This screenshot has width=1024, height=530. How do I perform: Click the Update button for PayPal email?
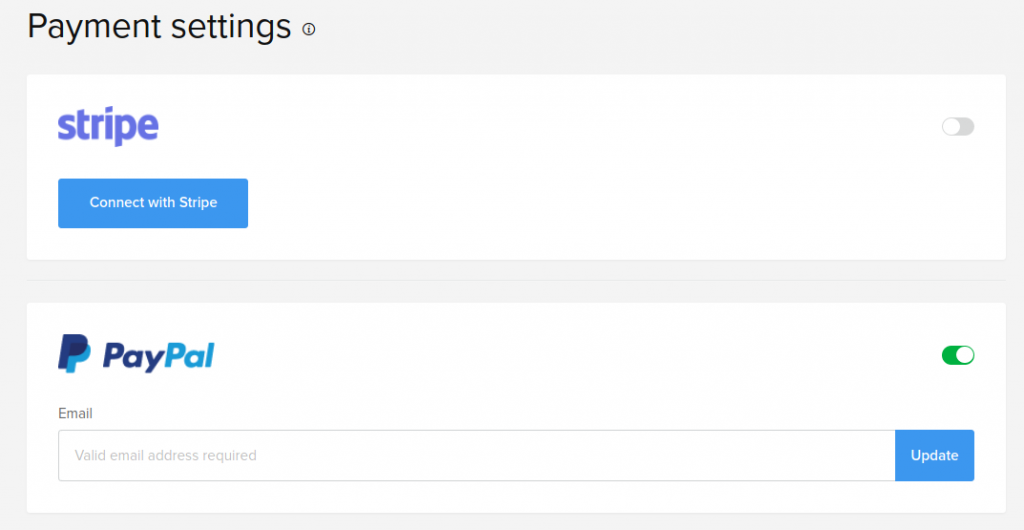coord(934,455)
